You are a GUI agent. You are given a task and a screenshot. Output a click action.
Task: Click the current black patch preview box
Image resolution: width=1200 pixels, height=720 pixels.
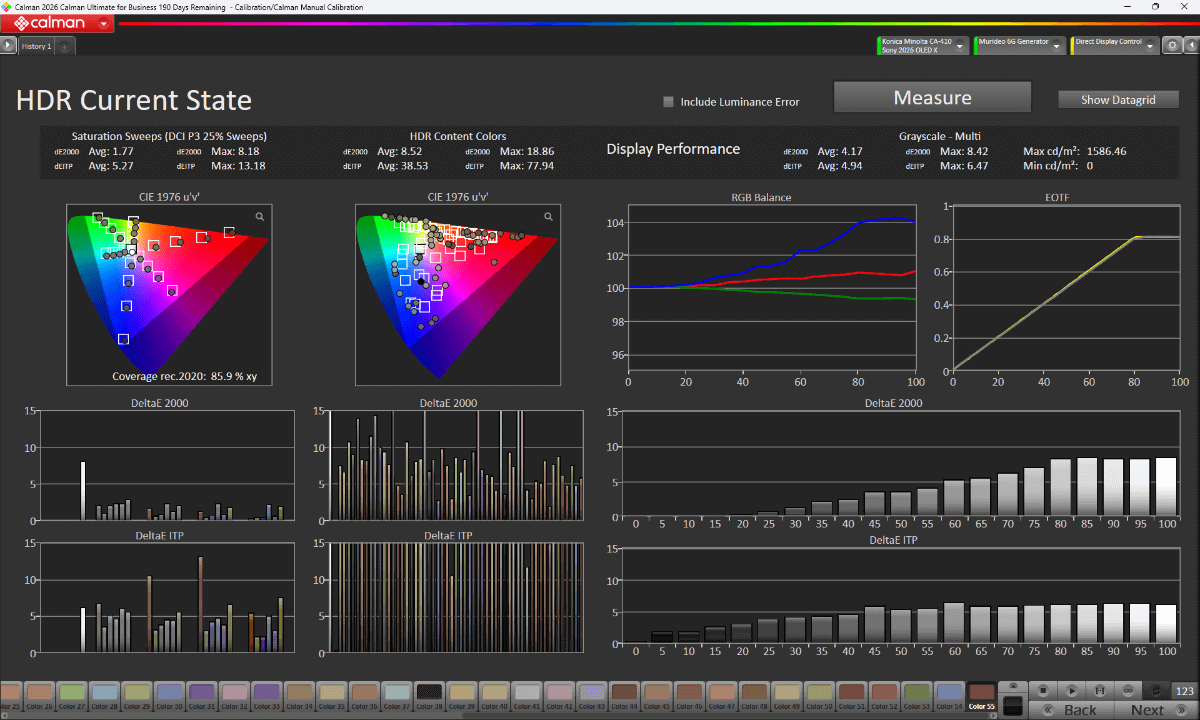point(1012,706)
